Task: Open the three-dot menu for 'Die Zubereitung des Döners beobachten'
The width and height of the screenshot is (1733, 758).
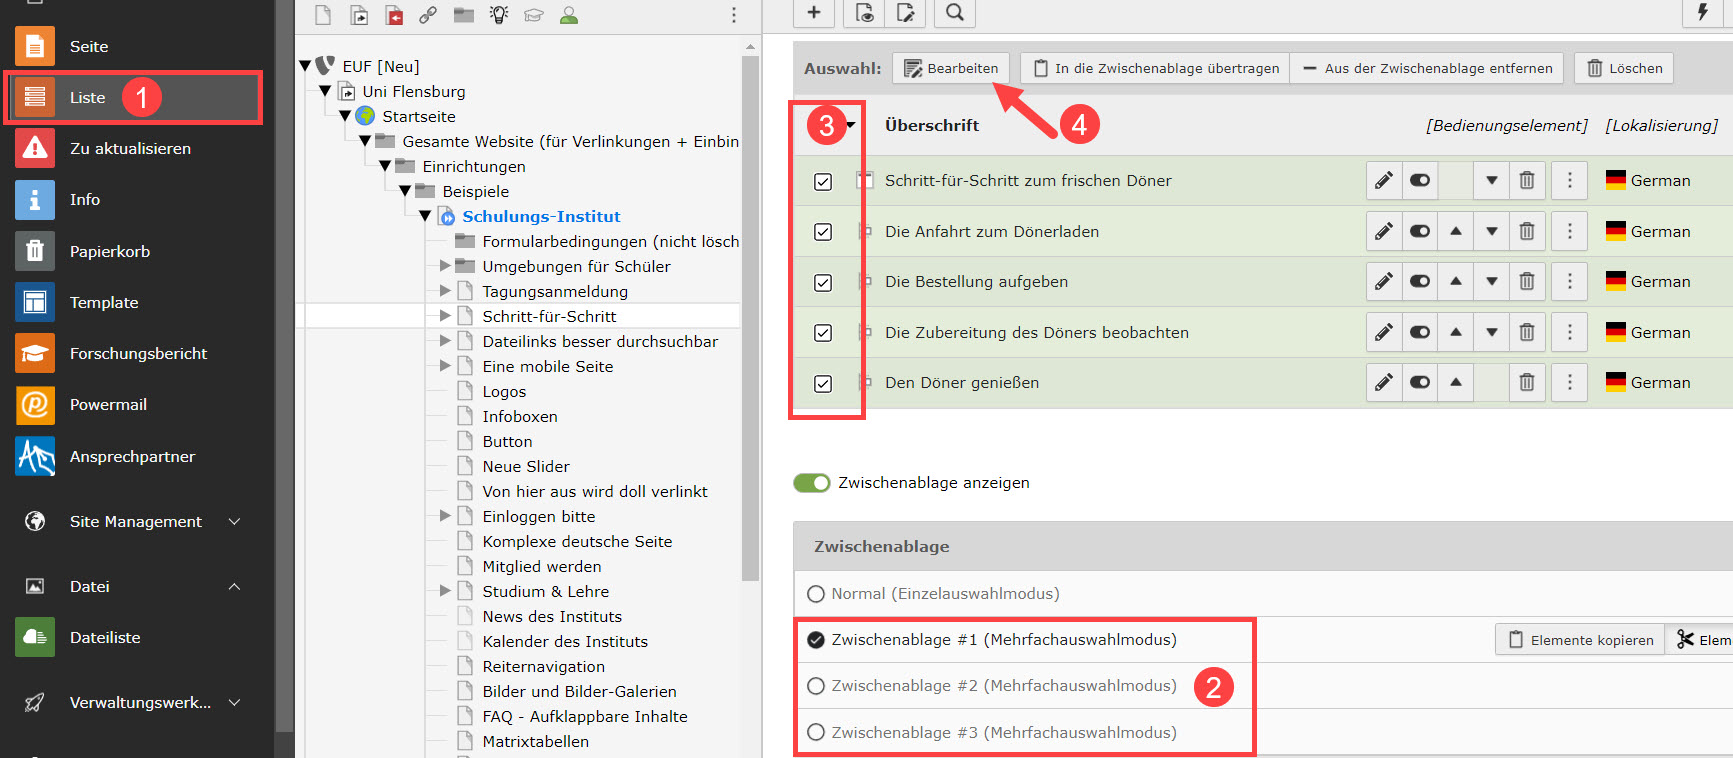Action: pyautogui.click(x=1569, y=332)
